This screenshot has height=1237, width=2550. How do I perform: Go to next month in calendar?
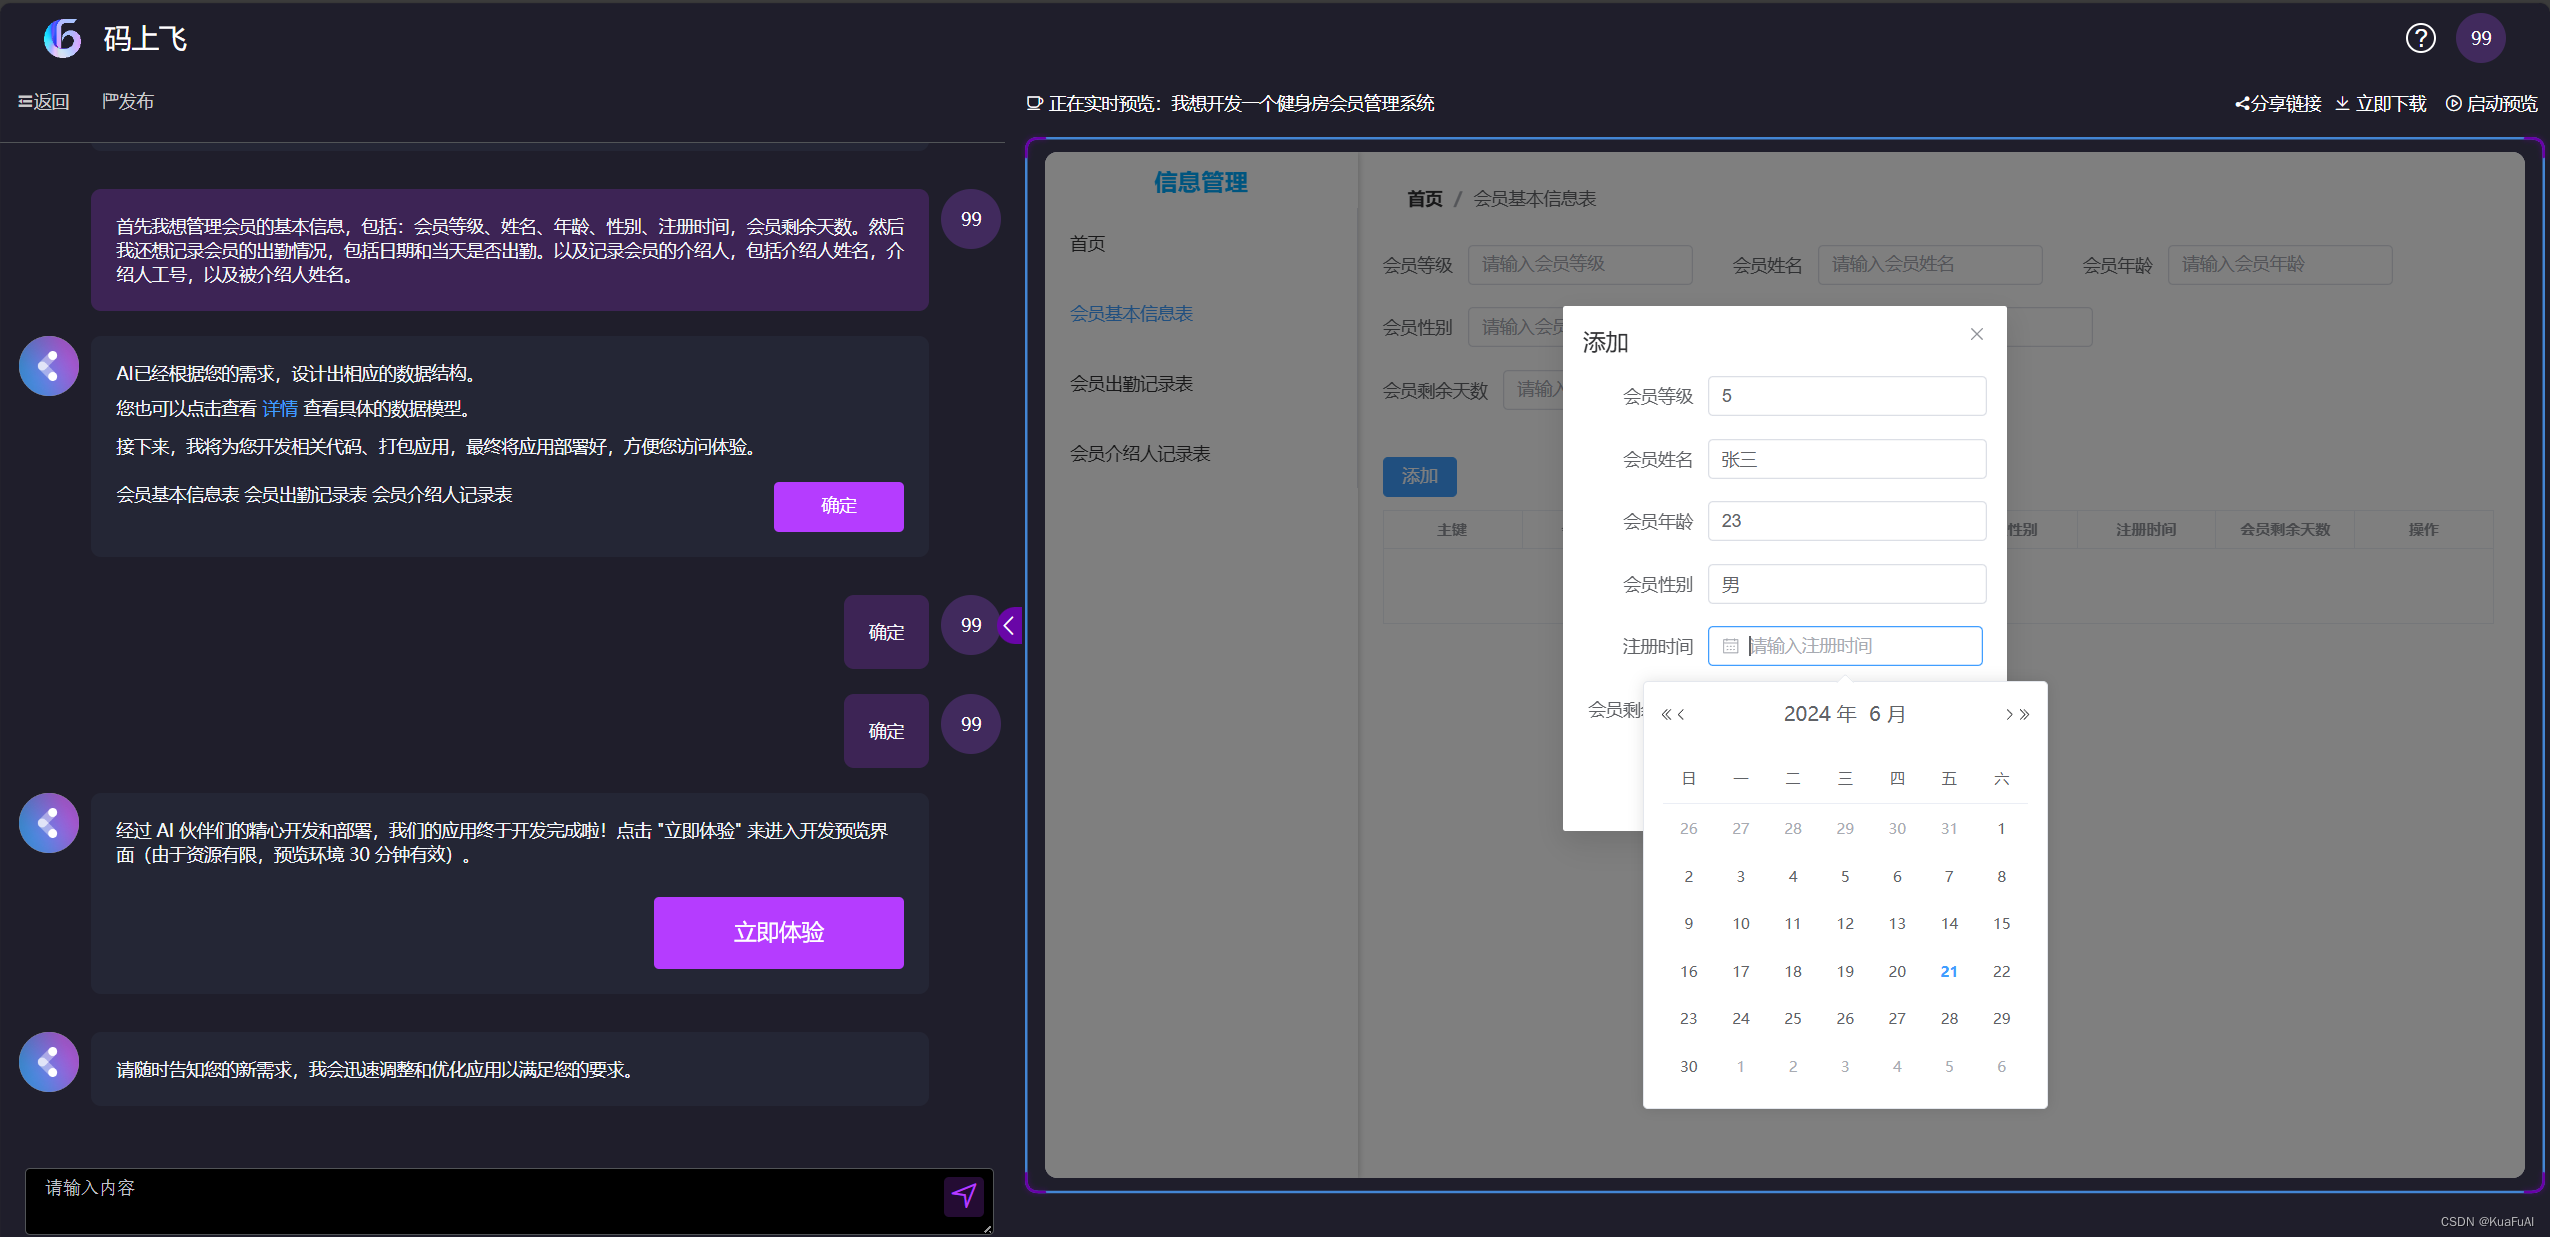click(2008, 714)
